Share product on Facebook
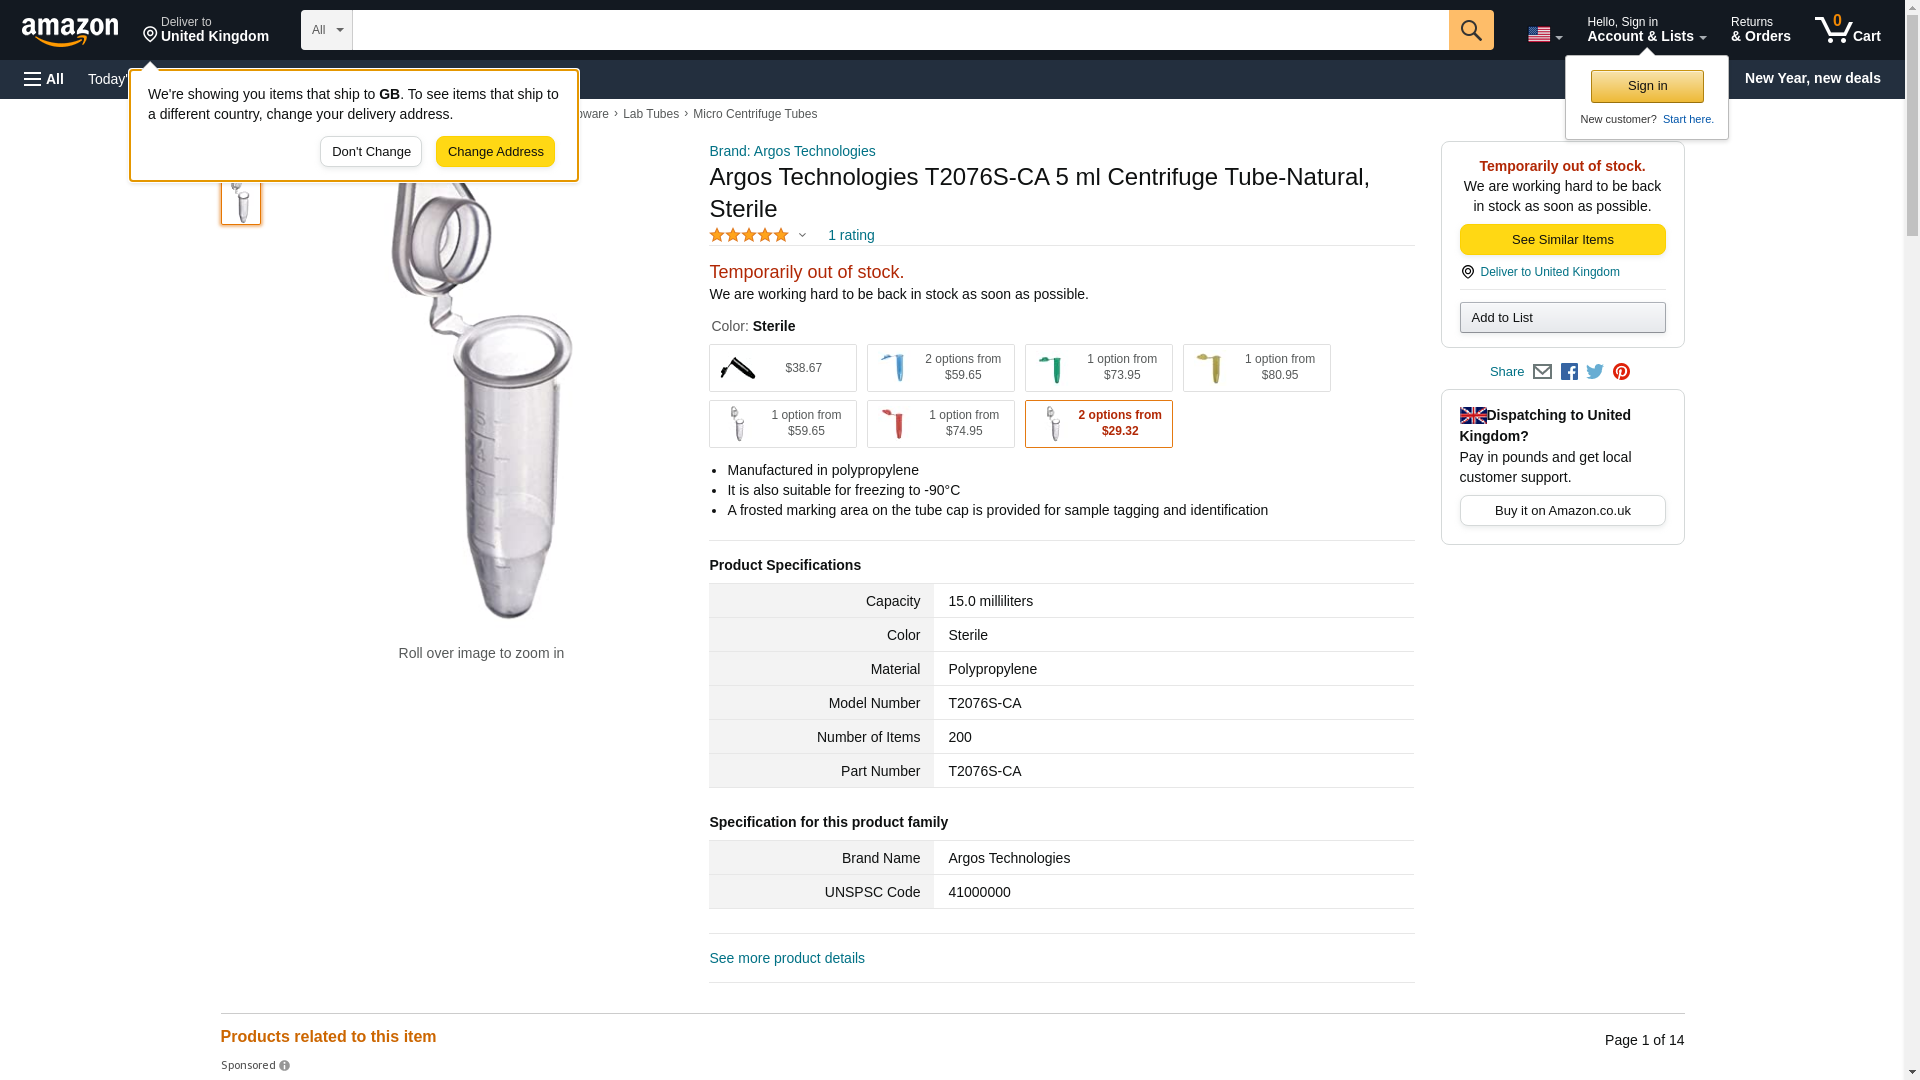1920x1080 pixels. [1569, 372]
